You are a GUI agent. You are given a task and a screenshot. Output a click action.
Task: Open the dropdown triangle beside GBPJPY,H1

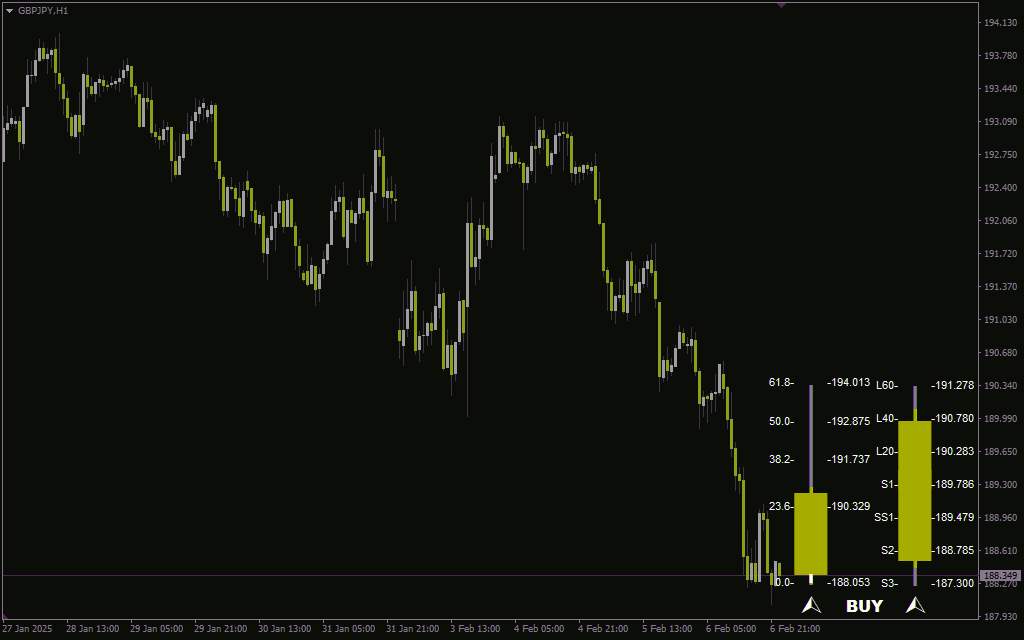9,11
